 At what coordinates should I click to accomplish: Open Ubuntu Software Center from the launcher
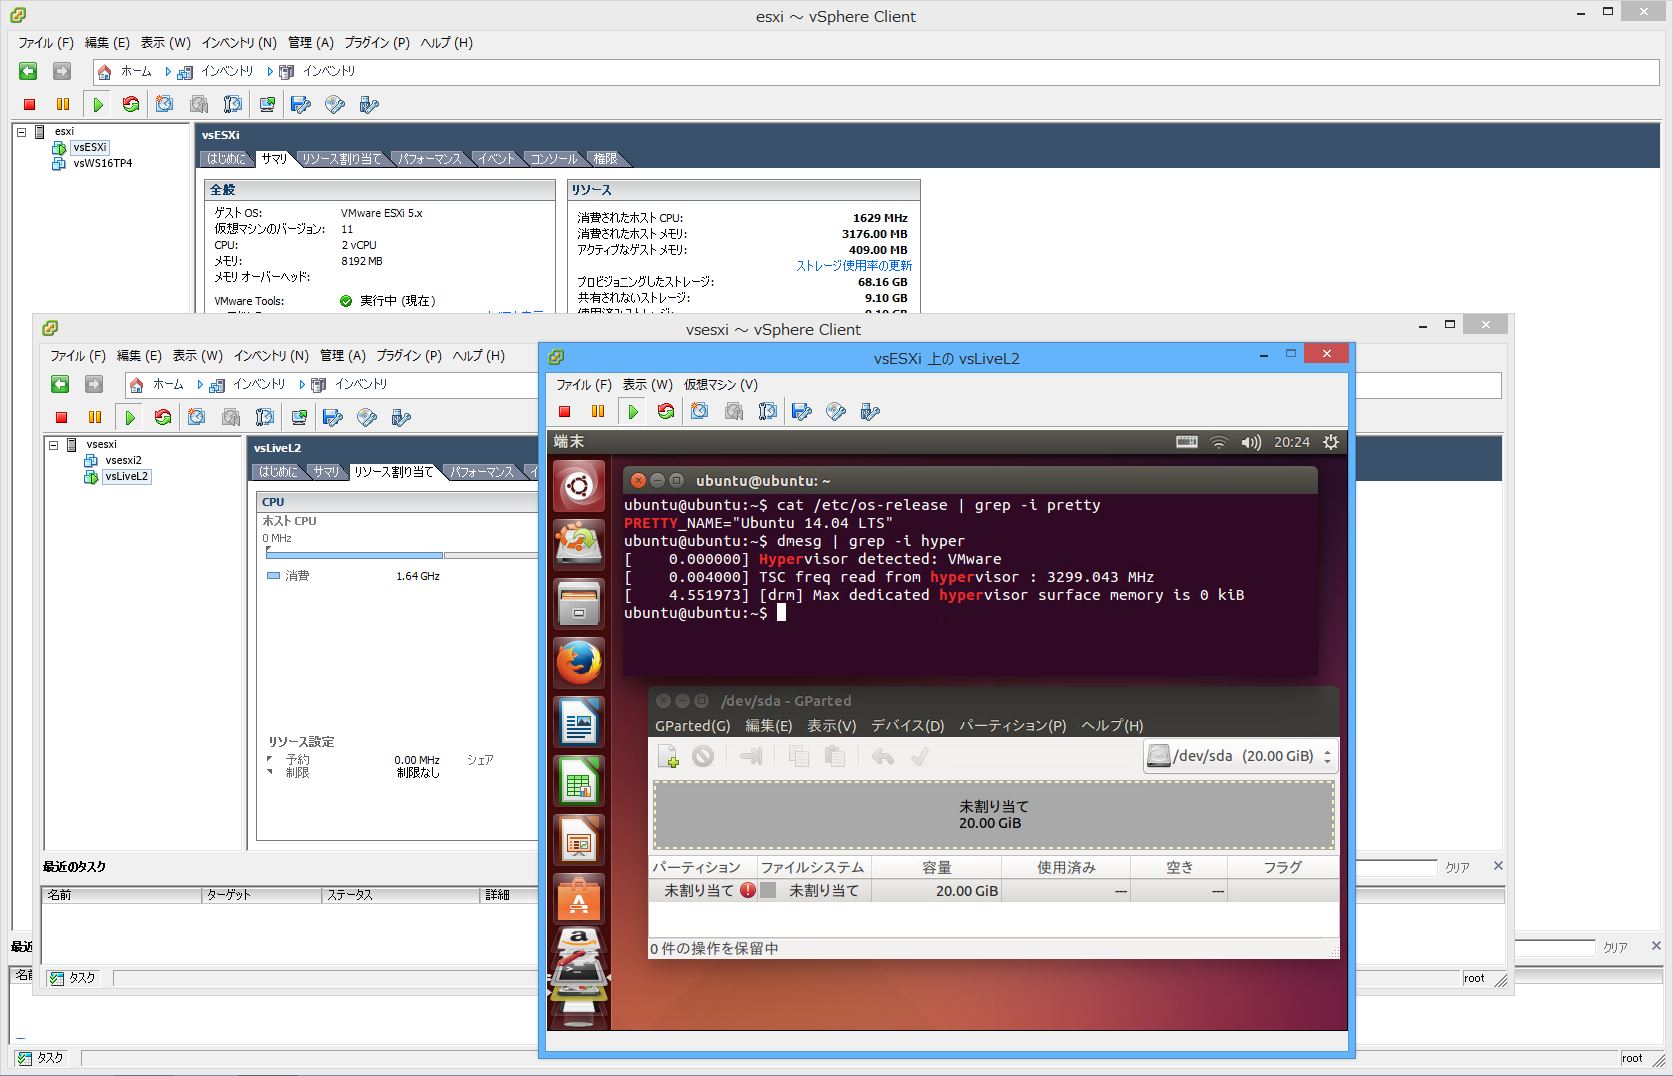[579, 899]
